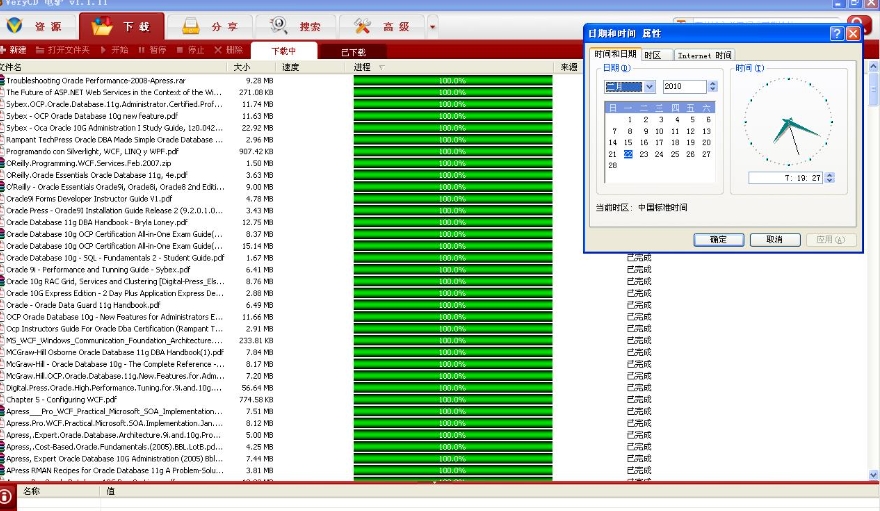Click the year field showing 2010

coord(684,86)
